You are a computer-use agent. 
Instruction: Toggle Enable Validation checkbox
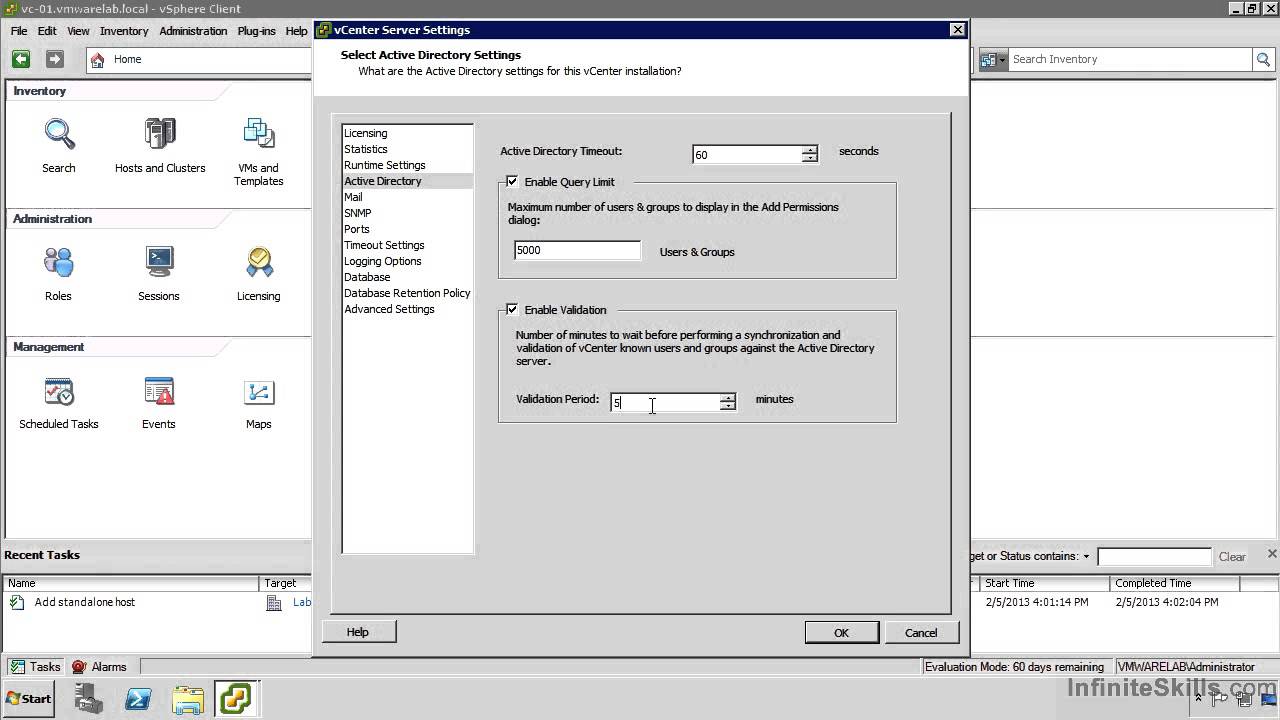click(x=512, y=310)
